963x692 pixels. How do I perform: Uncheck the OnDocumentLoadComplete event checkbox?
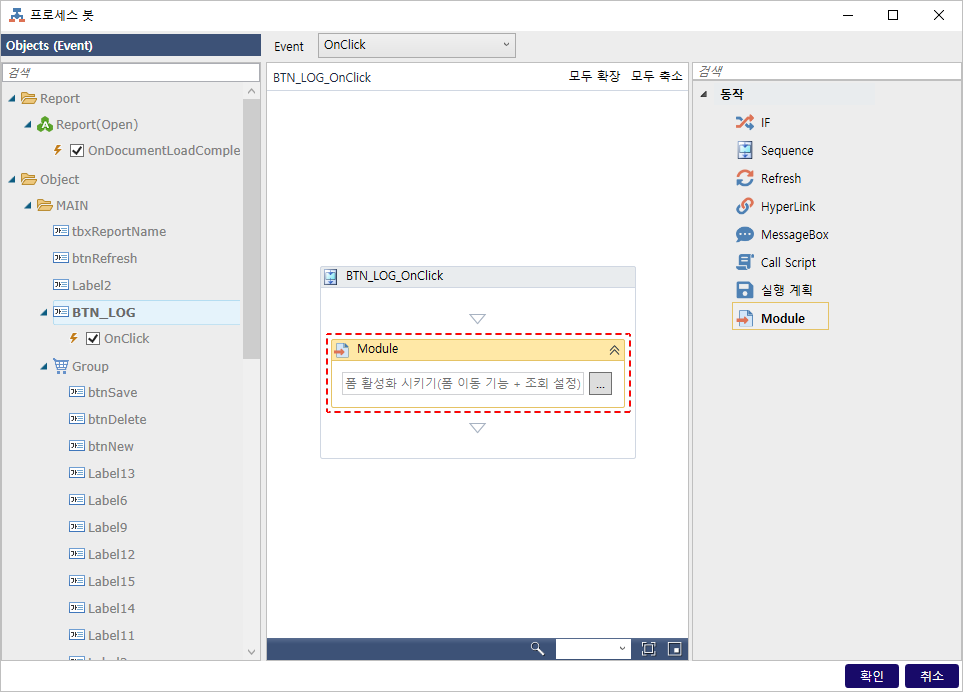(x=77, y=151)
